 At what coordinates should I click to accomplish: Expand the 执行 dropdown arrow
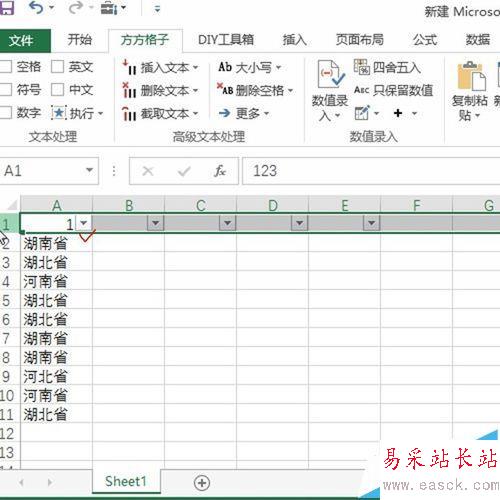click(100, 114)
